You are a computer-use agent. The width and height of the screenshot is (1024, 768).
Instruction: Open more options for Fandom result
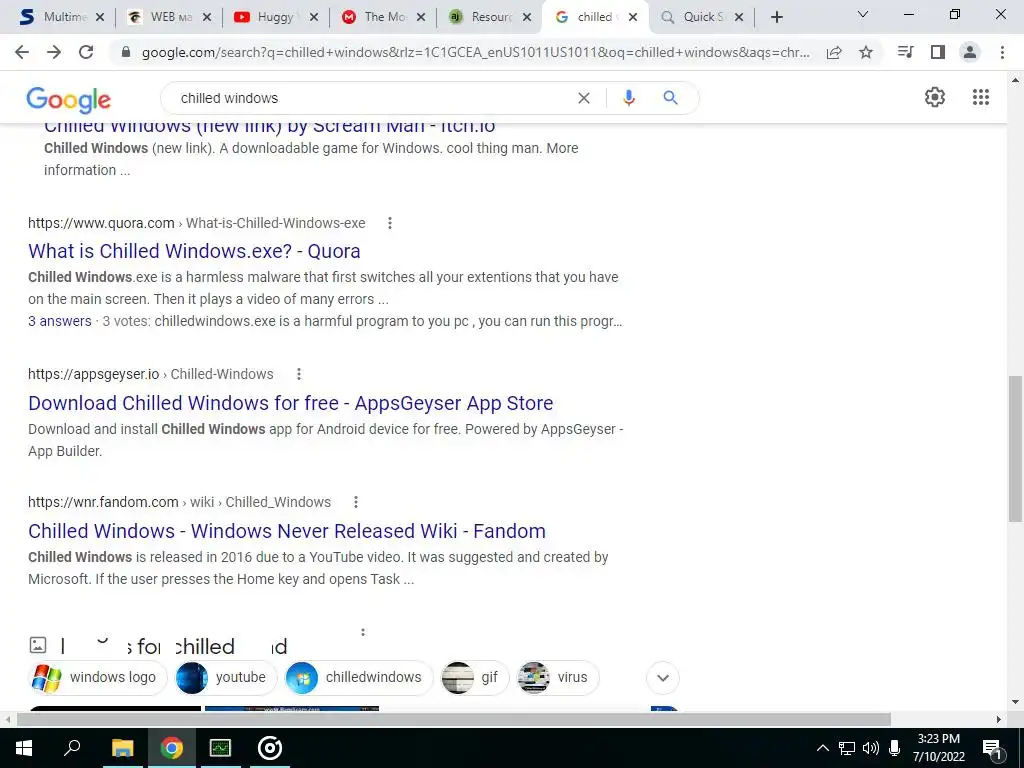[356, 502]
